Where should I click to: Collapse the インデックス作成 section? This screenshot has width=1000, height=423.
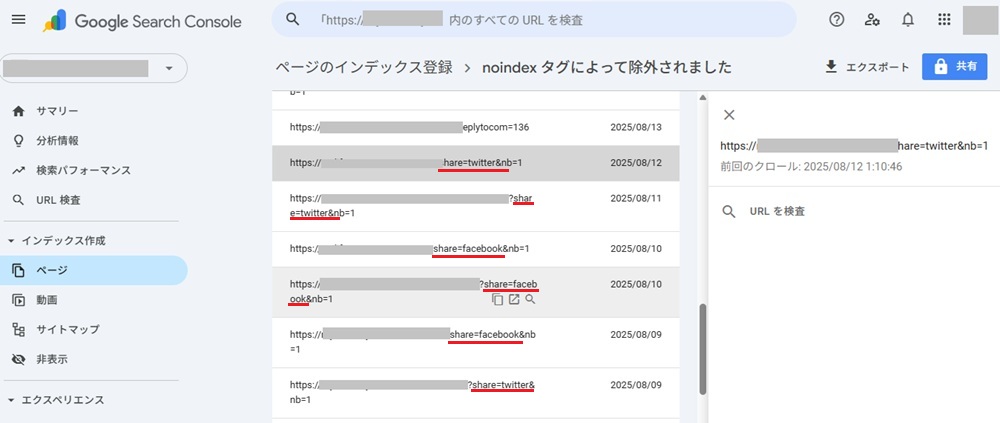11,241
